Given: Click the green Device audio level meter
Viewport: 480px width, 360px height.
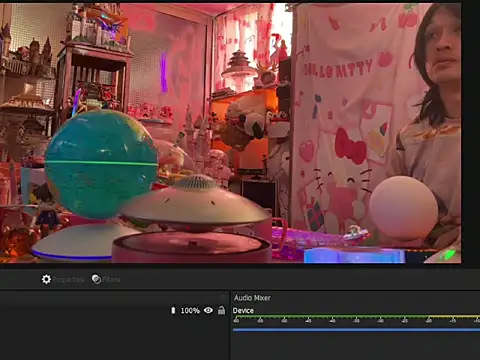Looking at the screenshot, I should coord(330,317).
